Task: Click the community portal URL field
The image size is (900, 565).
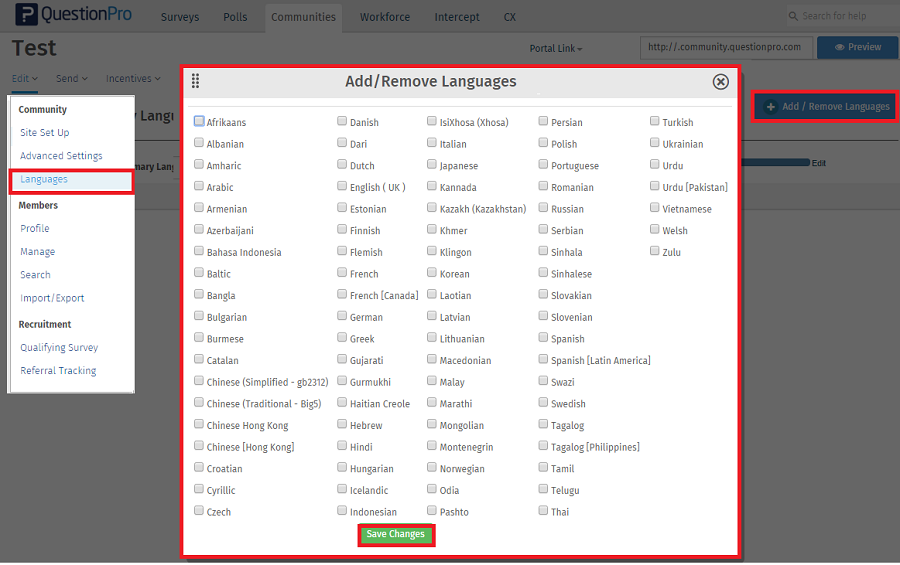Action: (726, 48)
